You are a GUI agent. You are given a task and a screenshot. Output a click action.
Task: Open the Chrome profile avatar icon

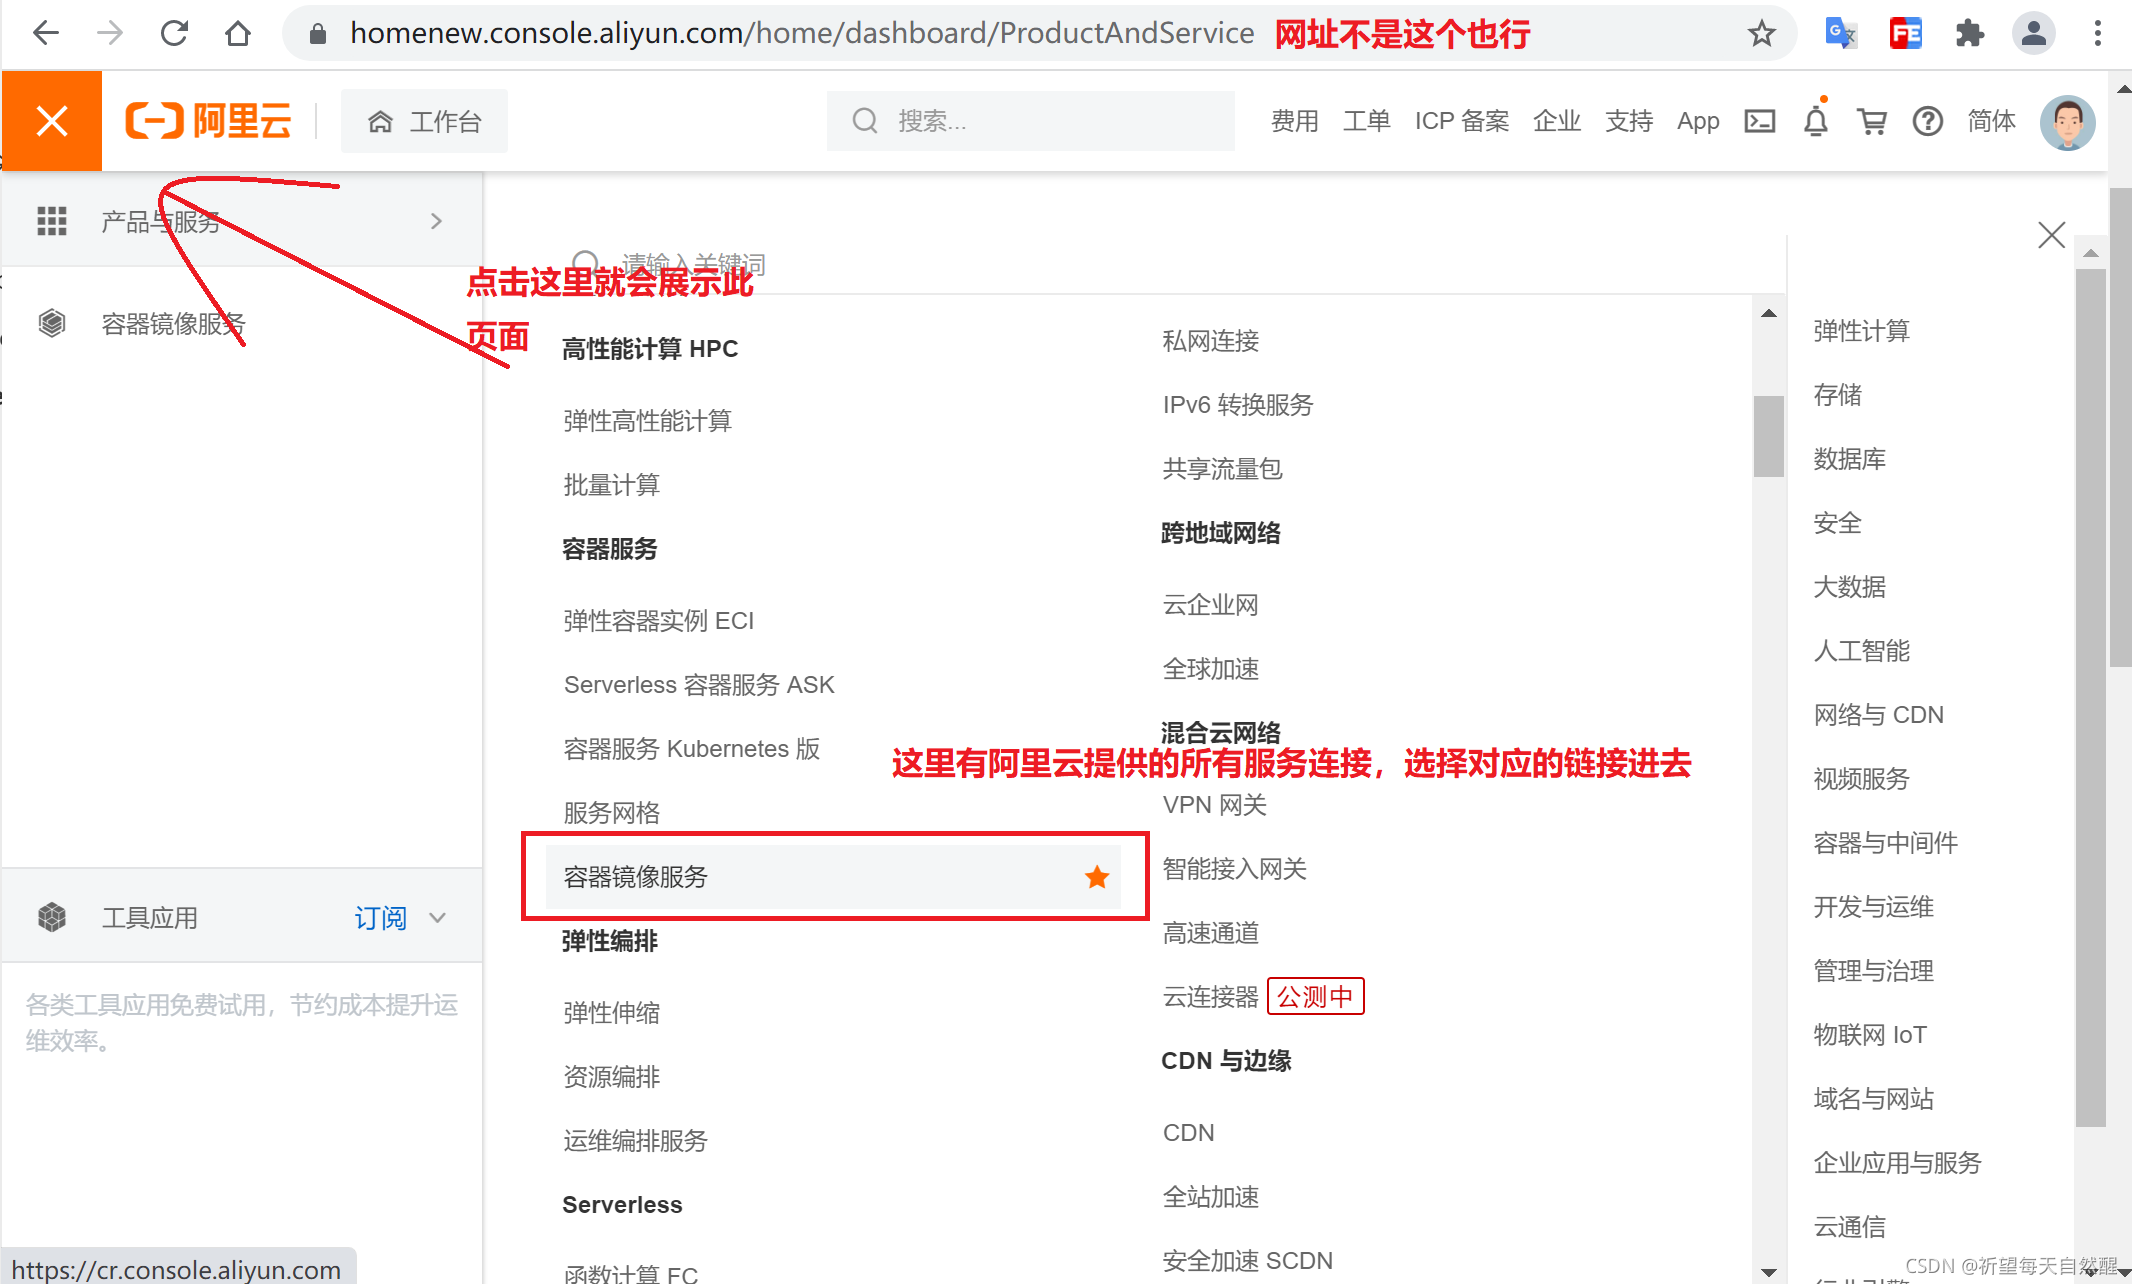point(2033,34)
